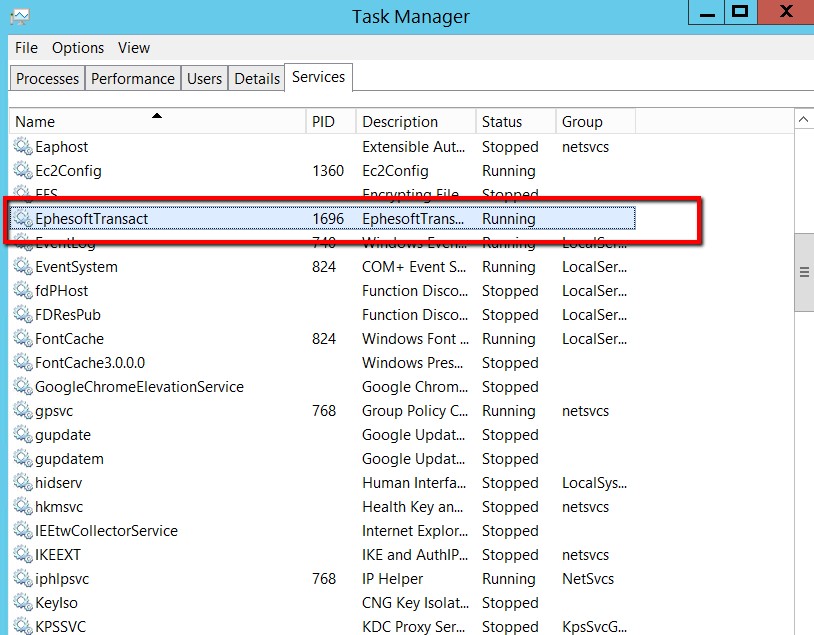The width and height of the screenshot is (814, 635).
Task: Click the 'COM+ Event S...' description cell
Action: coord(414,267)
